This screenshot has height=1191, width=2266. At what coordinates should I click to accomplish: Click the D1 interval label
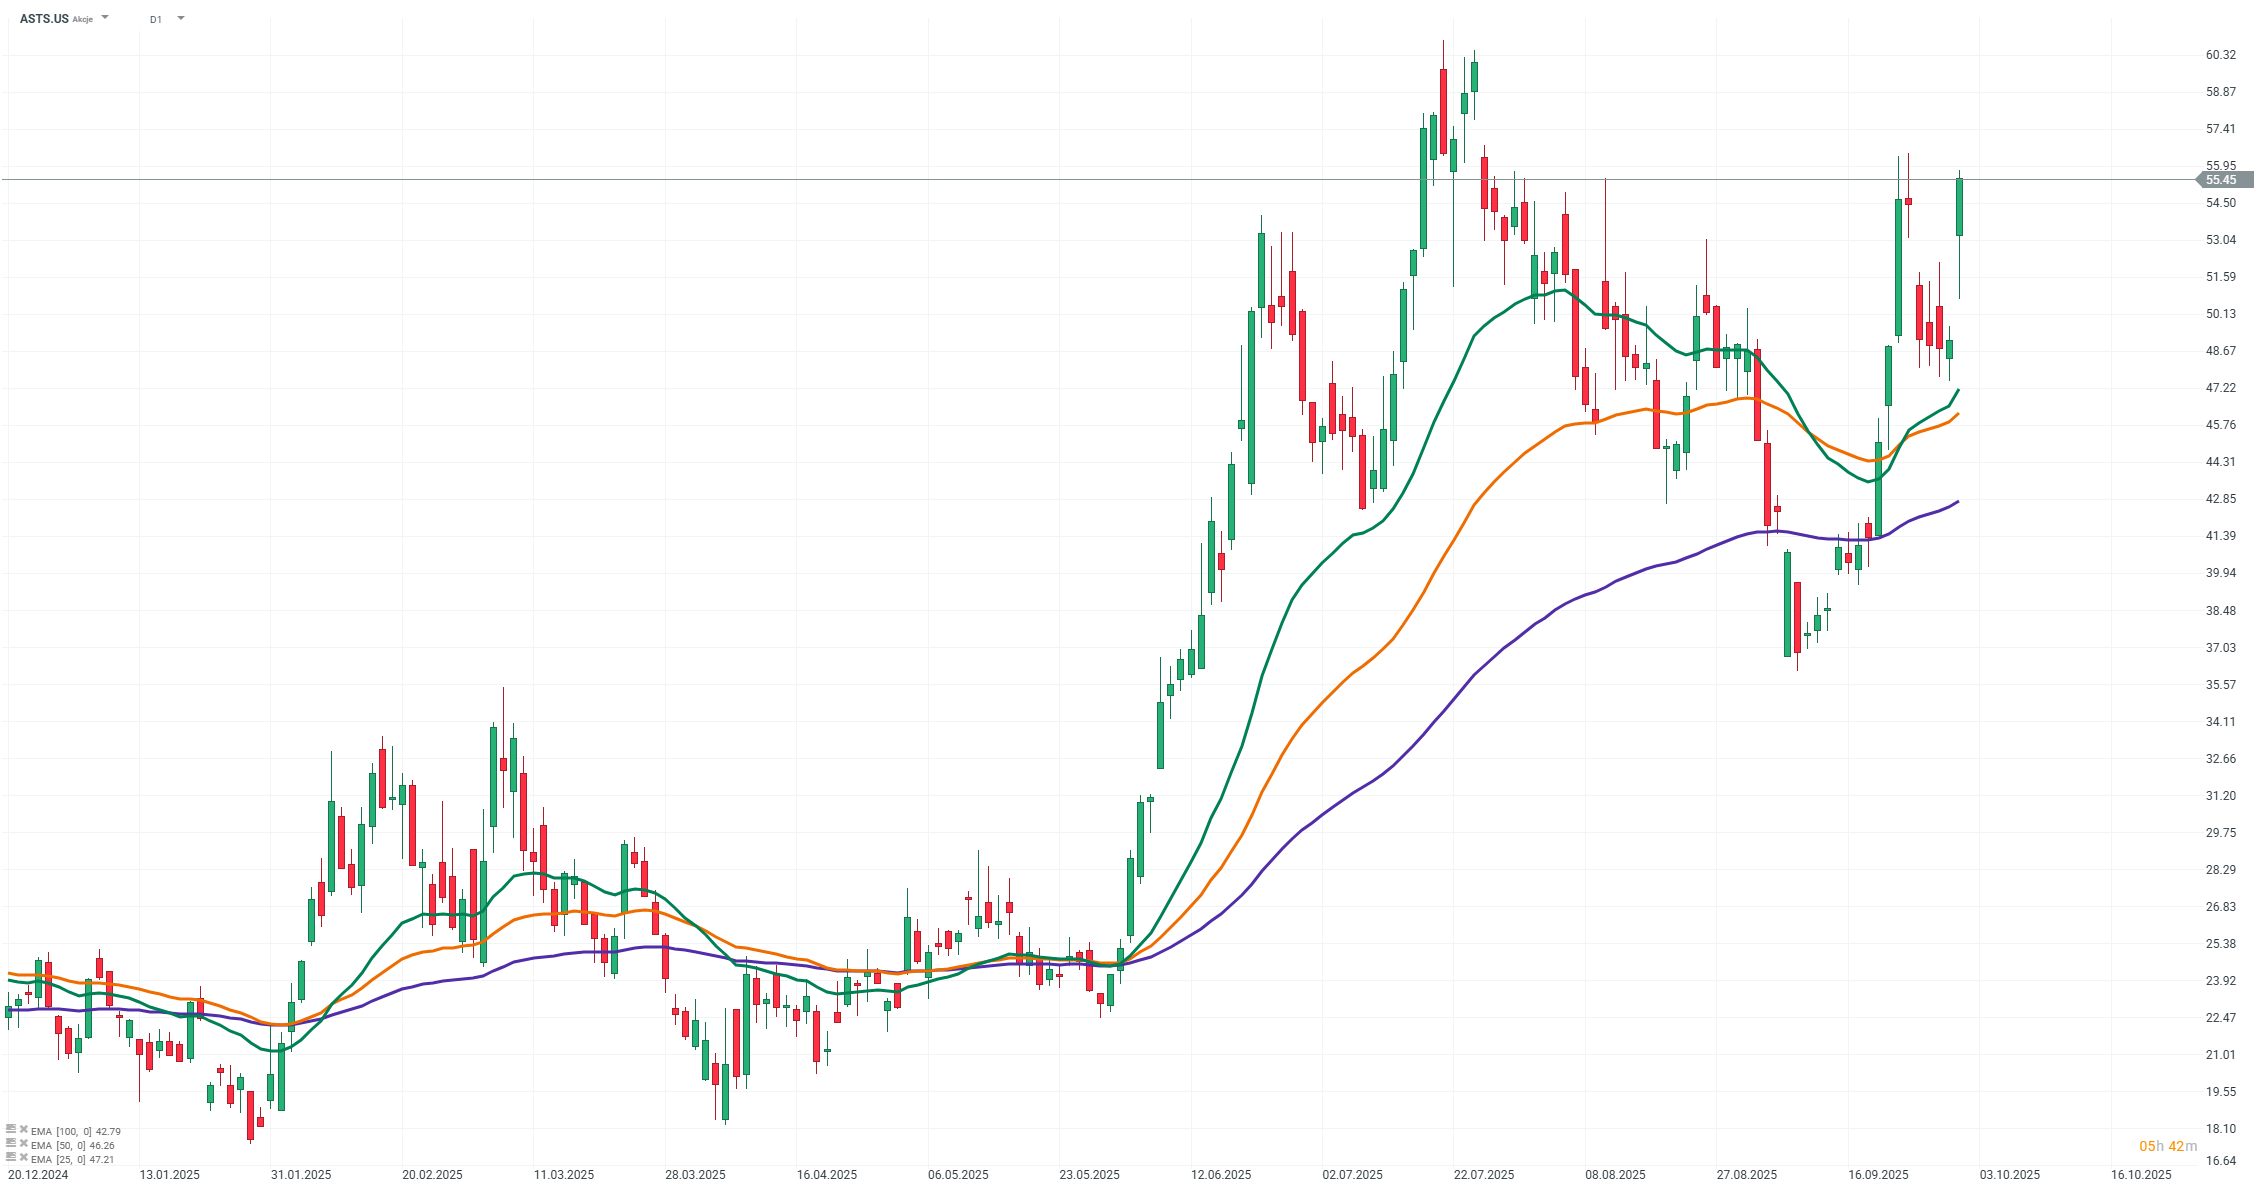pos(156,19)
